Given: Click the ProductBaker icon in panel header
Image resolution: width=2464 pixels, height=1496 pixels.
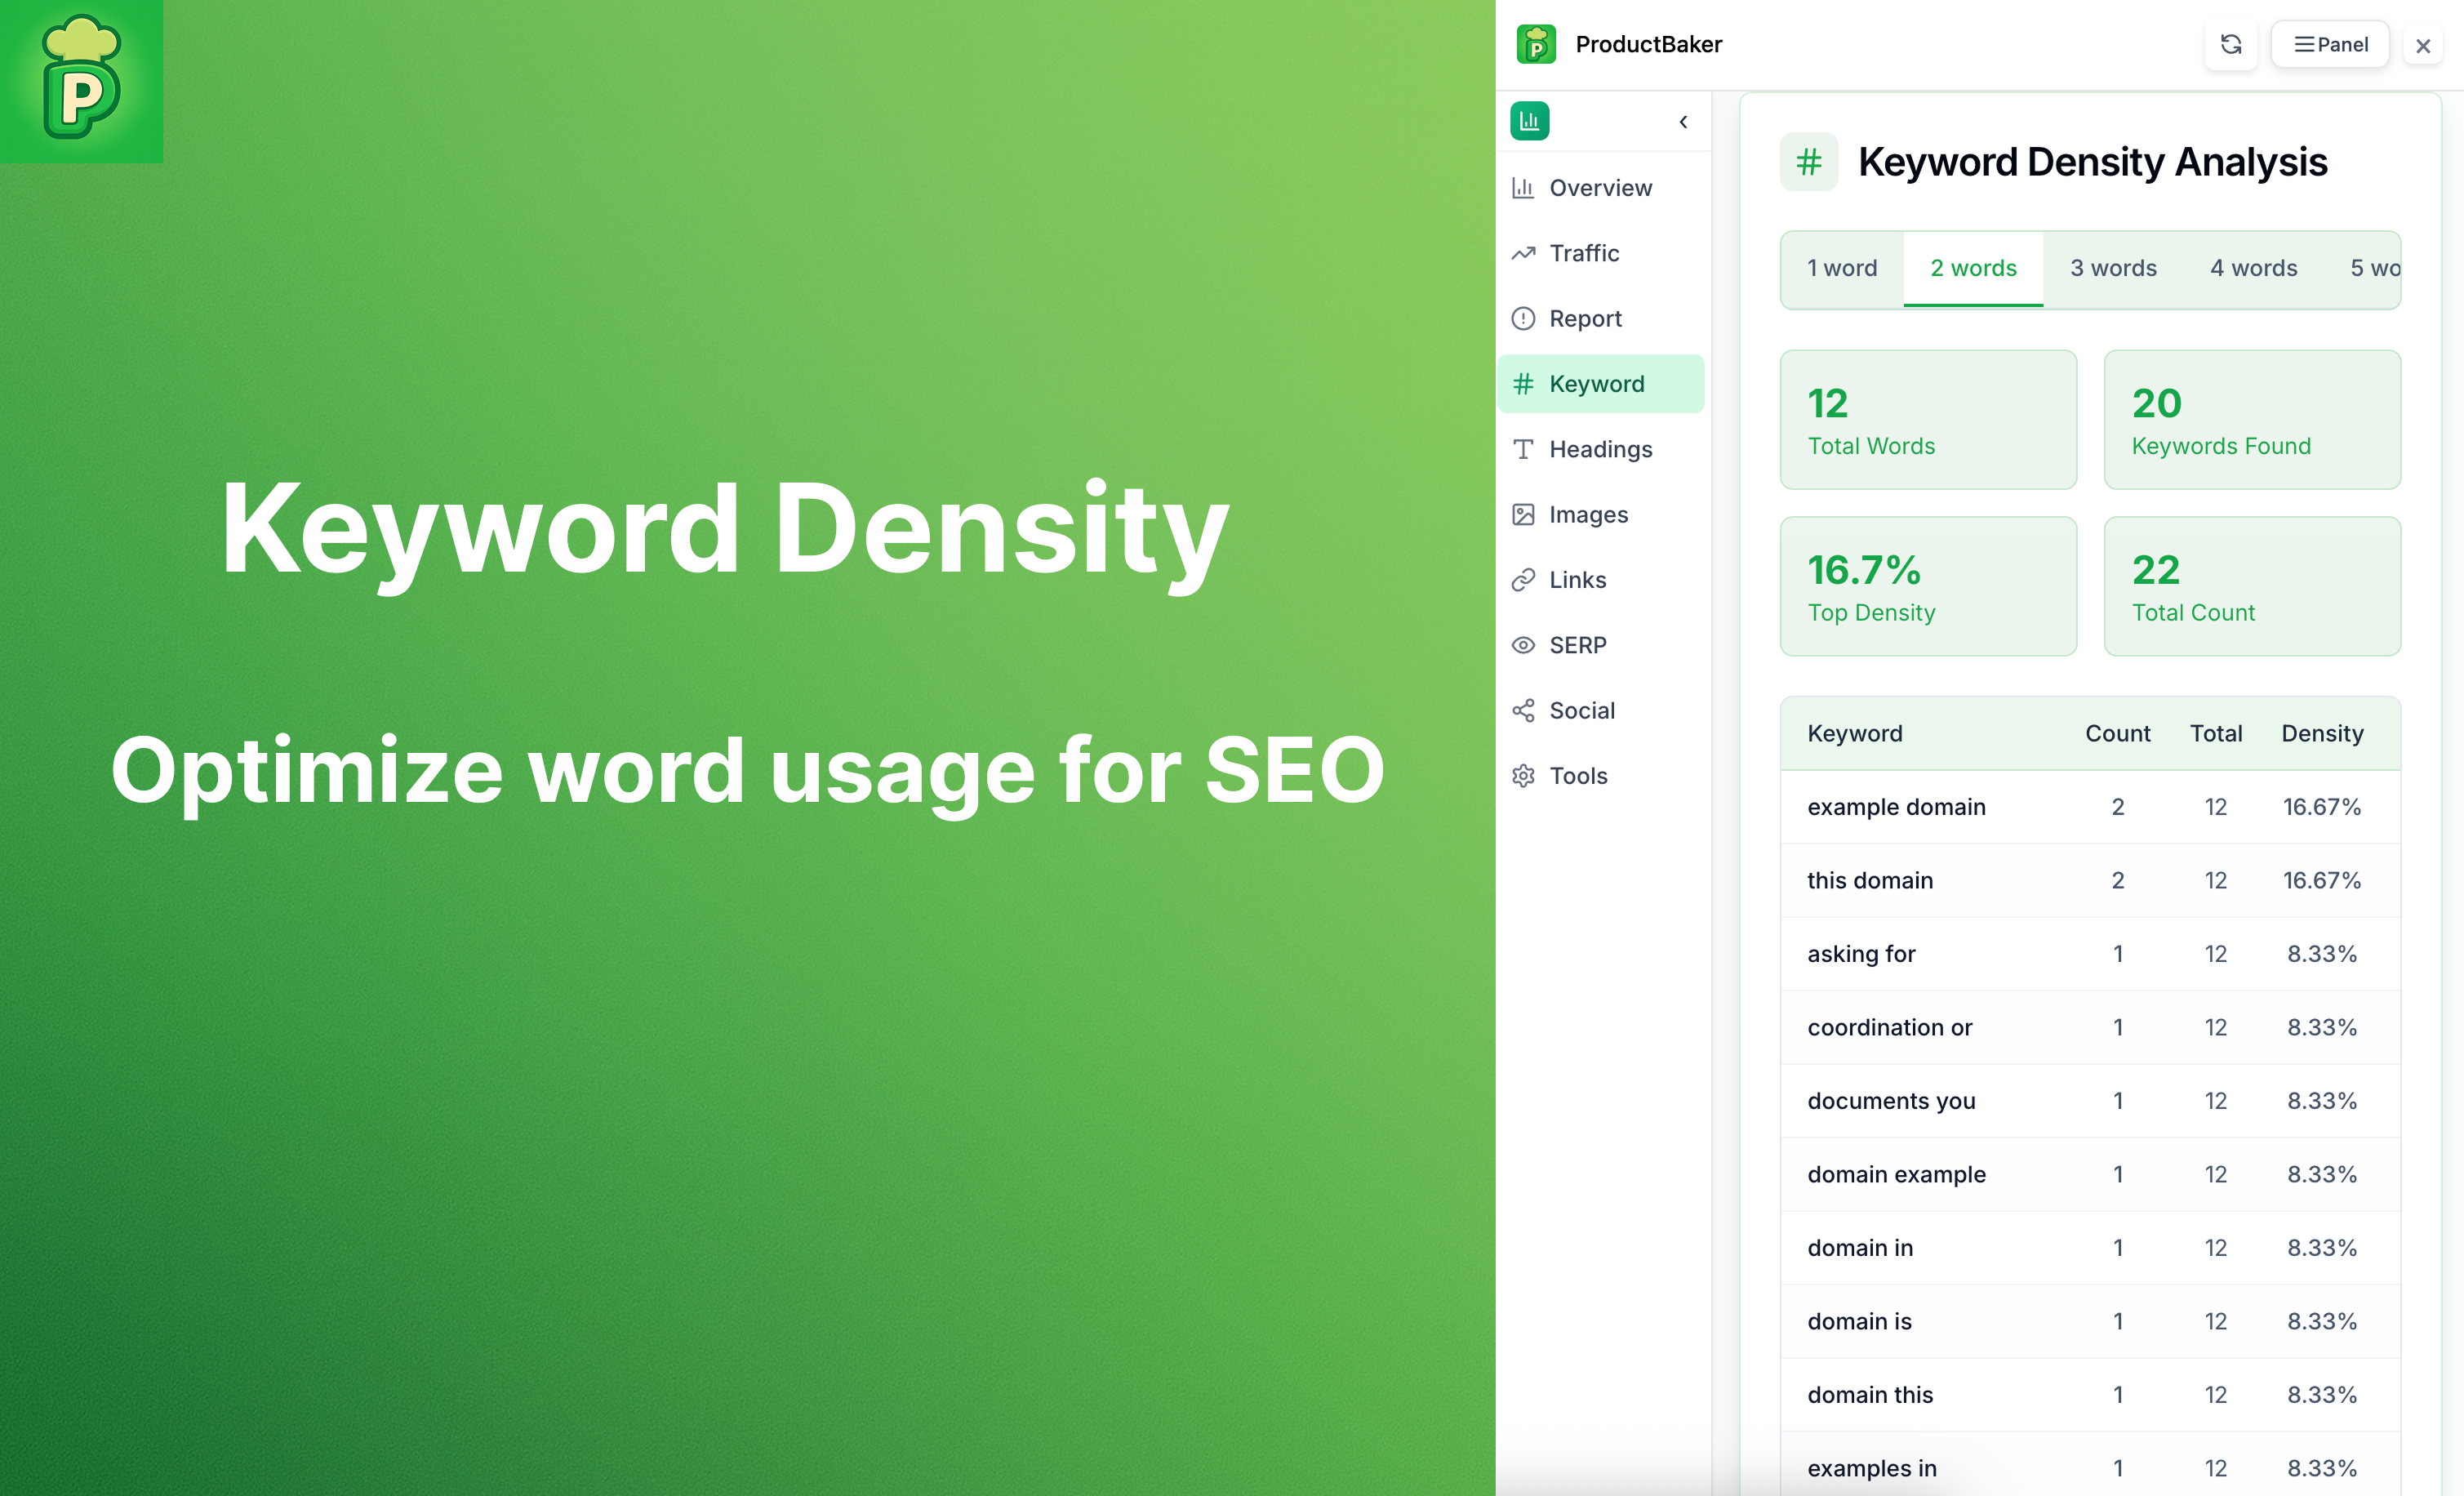Looking at the screenshot, I should tap(1535, 44).
